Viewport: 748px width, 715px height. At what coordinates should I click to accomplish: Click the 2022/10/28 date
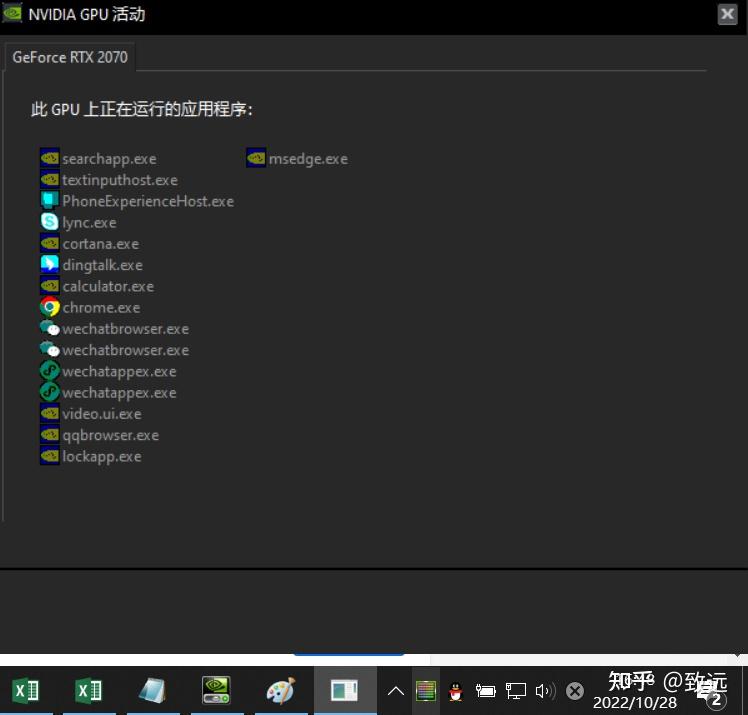coord(634,702)
